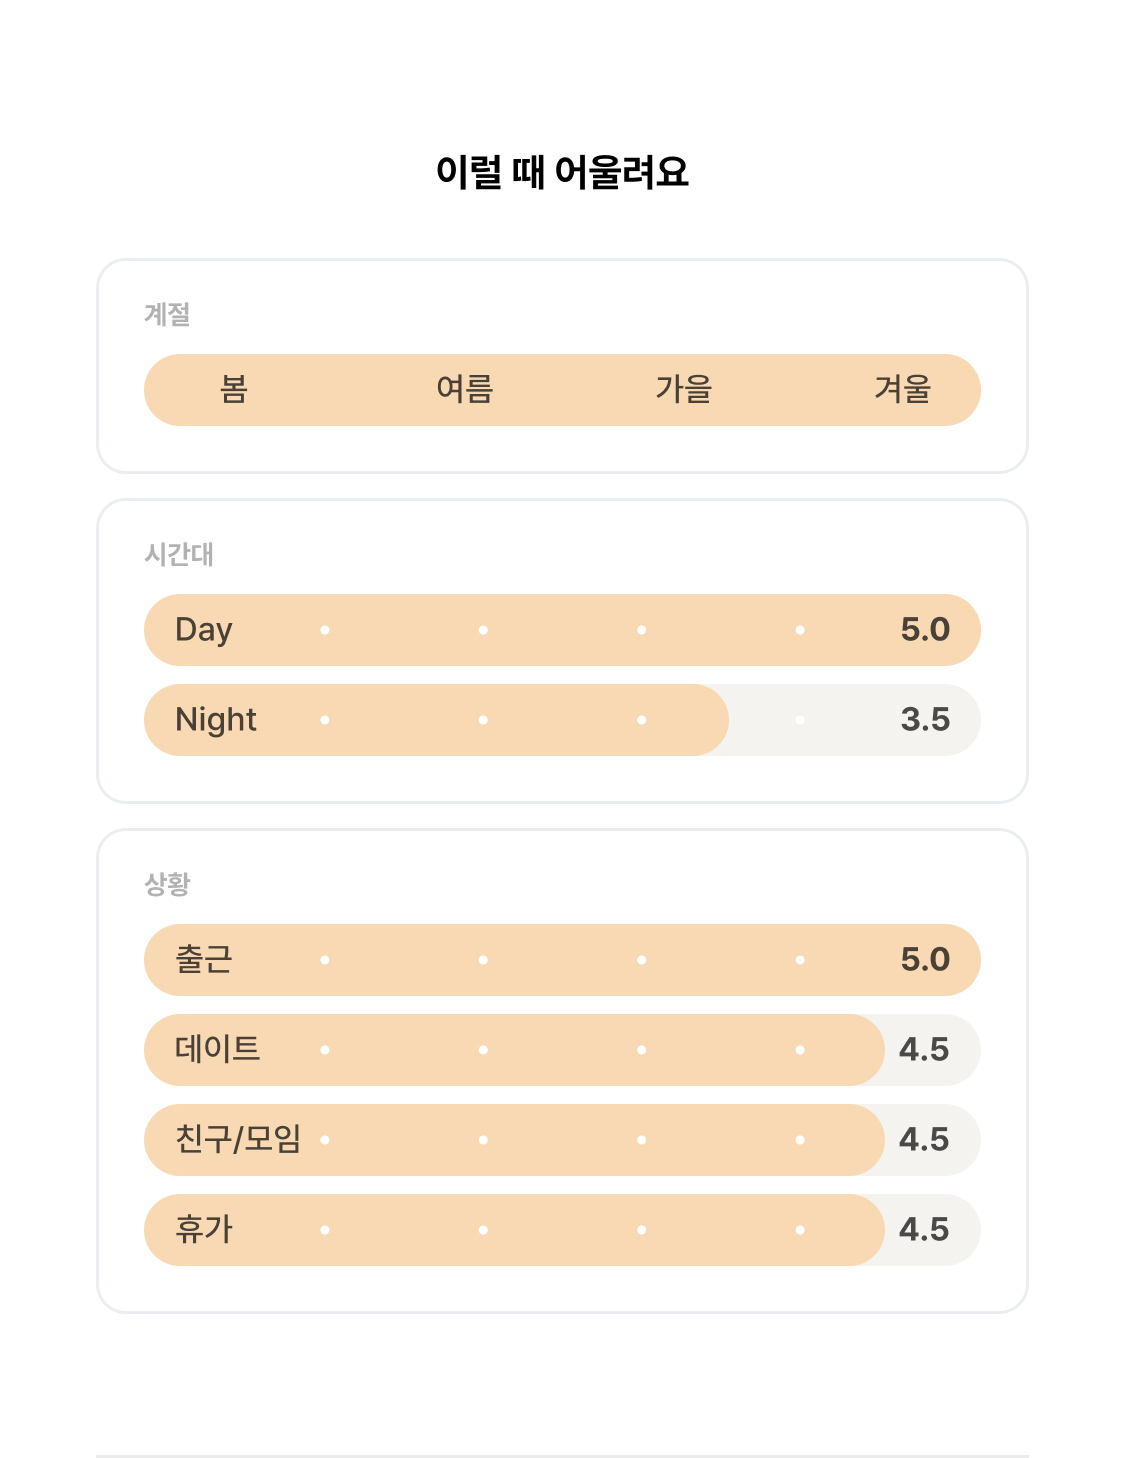Click the 시간대 section label

pyautogui.click(x=179, y=554)
